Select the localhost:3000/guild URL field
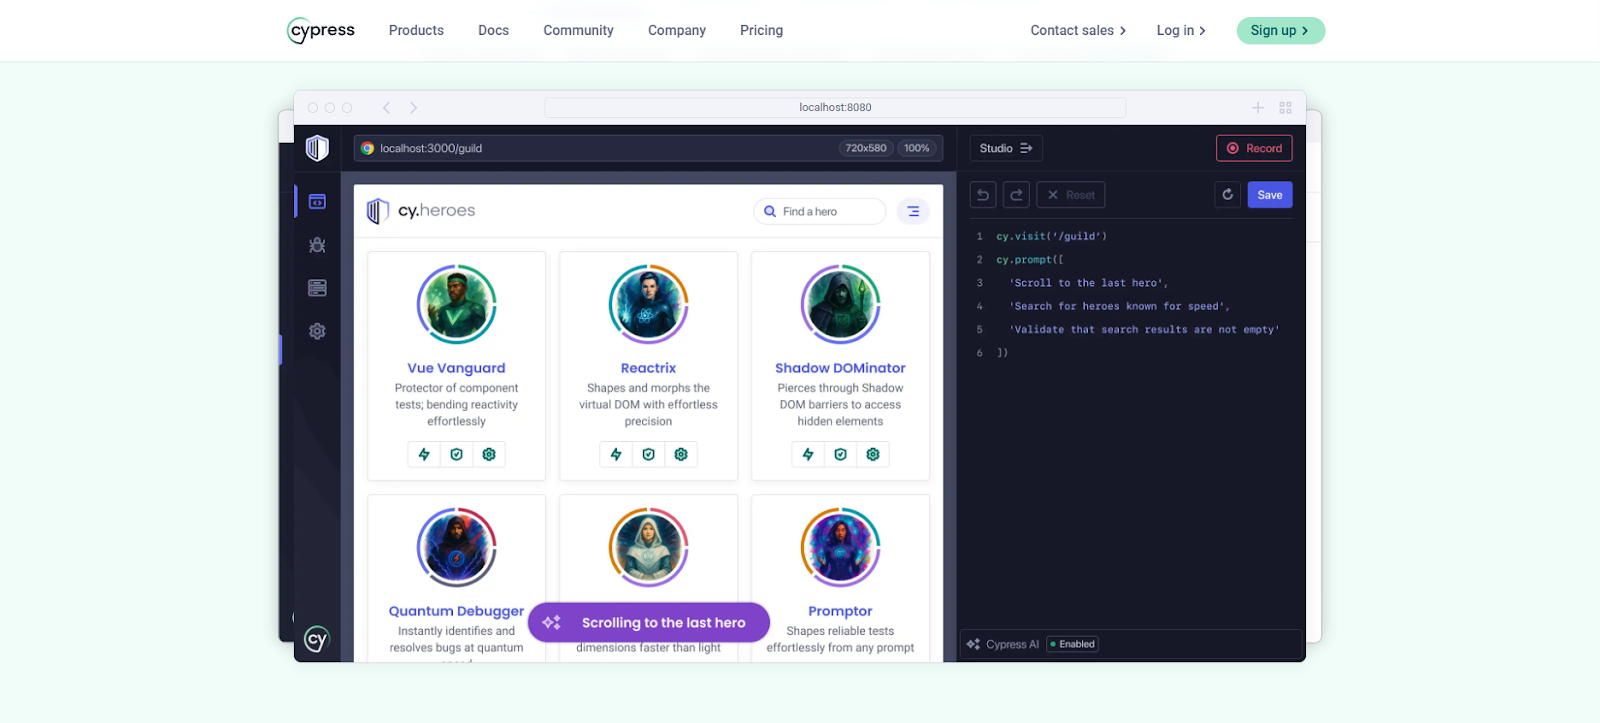 coord(648,148)
